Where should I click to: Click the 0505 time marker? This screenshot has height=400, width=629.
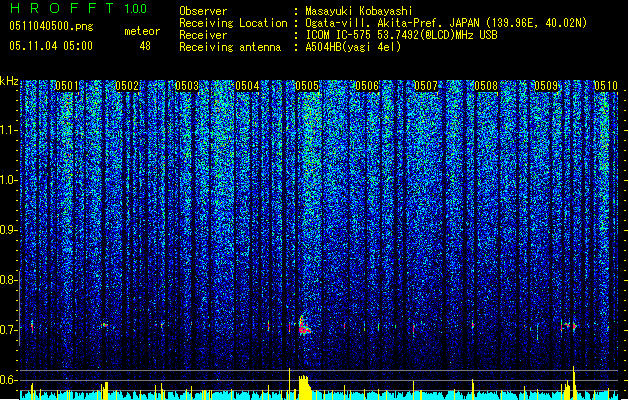coord(306,86)
